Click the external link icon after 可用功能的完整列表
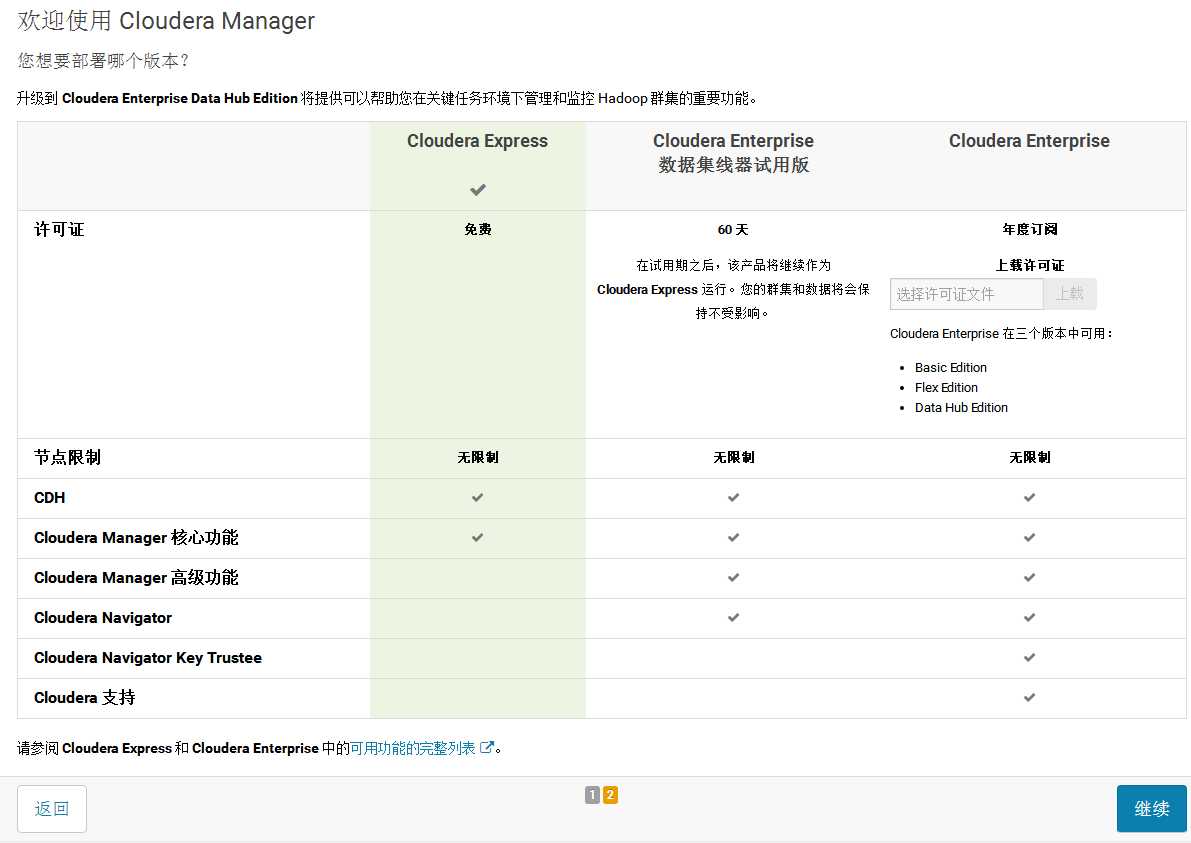Image resolution: width=1191 pixels, height=843 pixels. point(487,747)
